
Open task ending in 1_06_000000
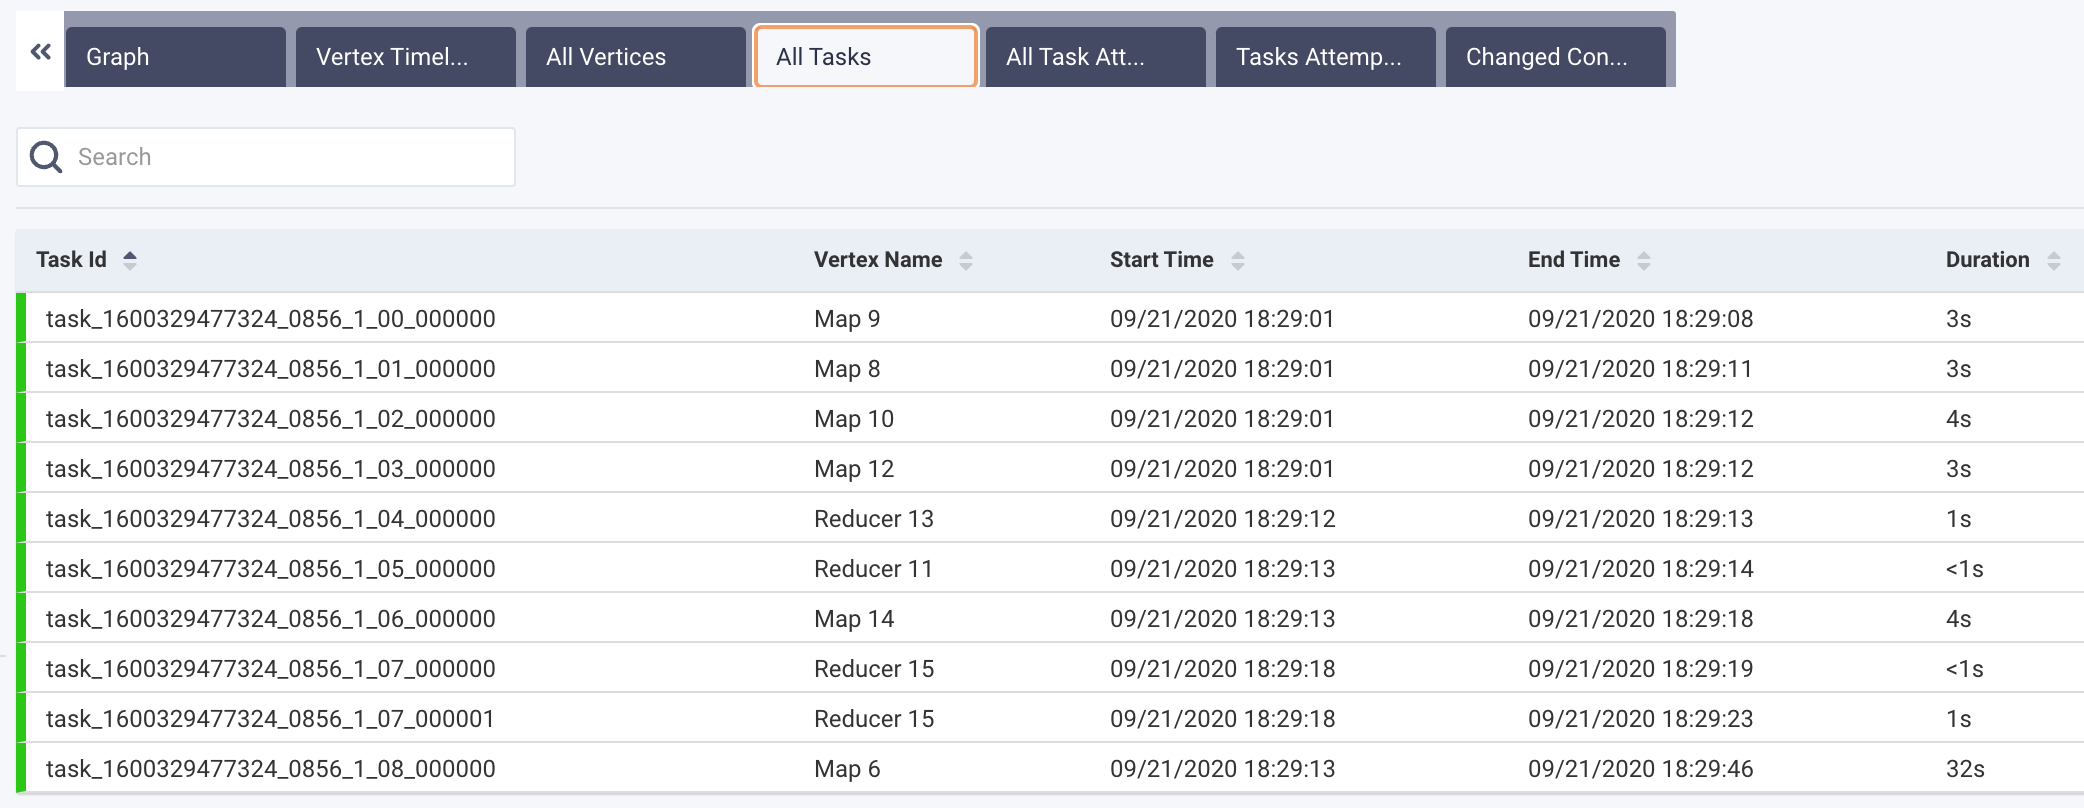(x=271, y=619)
